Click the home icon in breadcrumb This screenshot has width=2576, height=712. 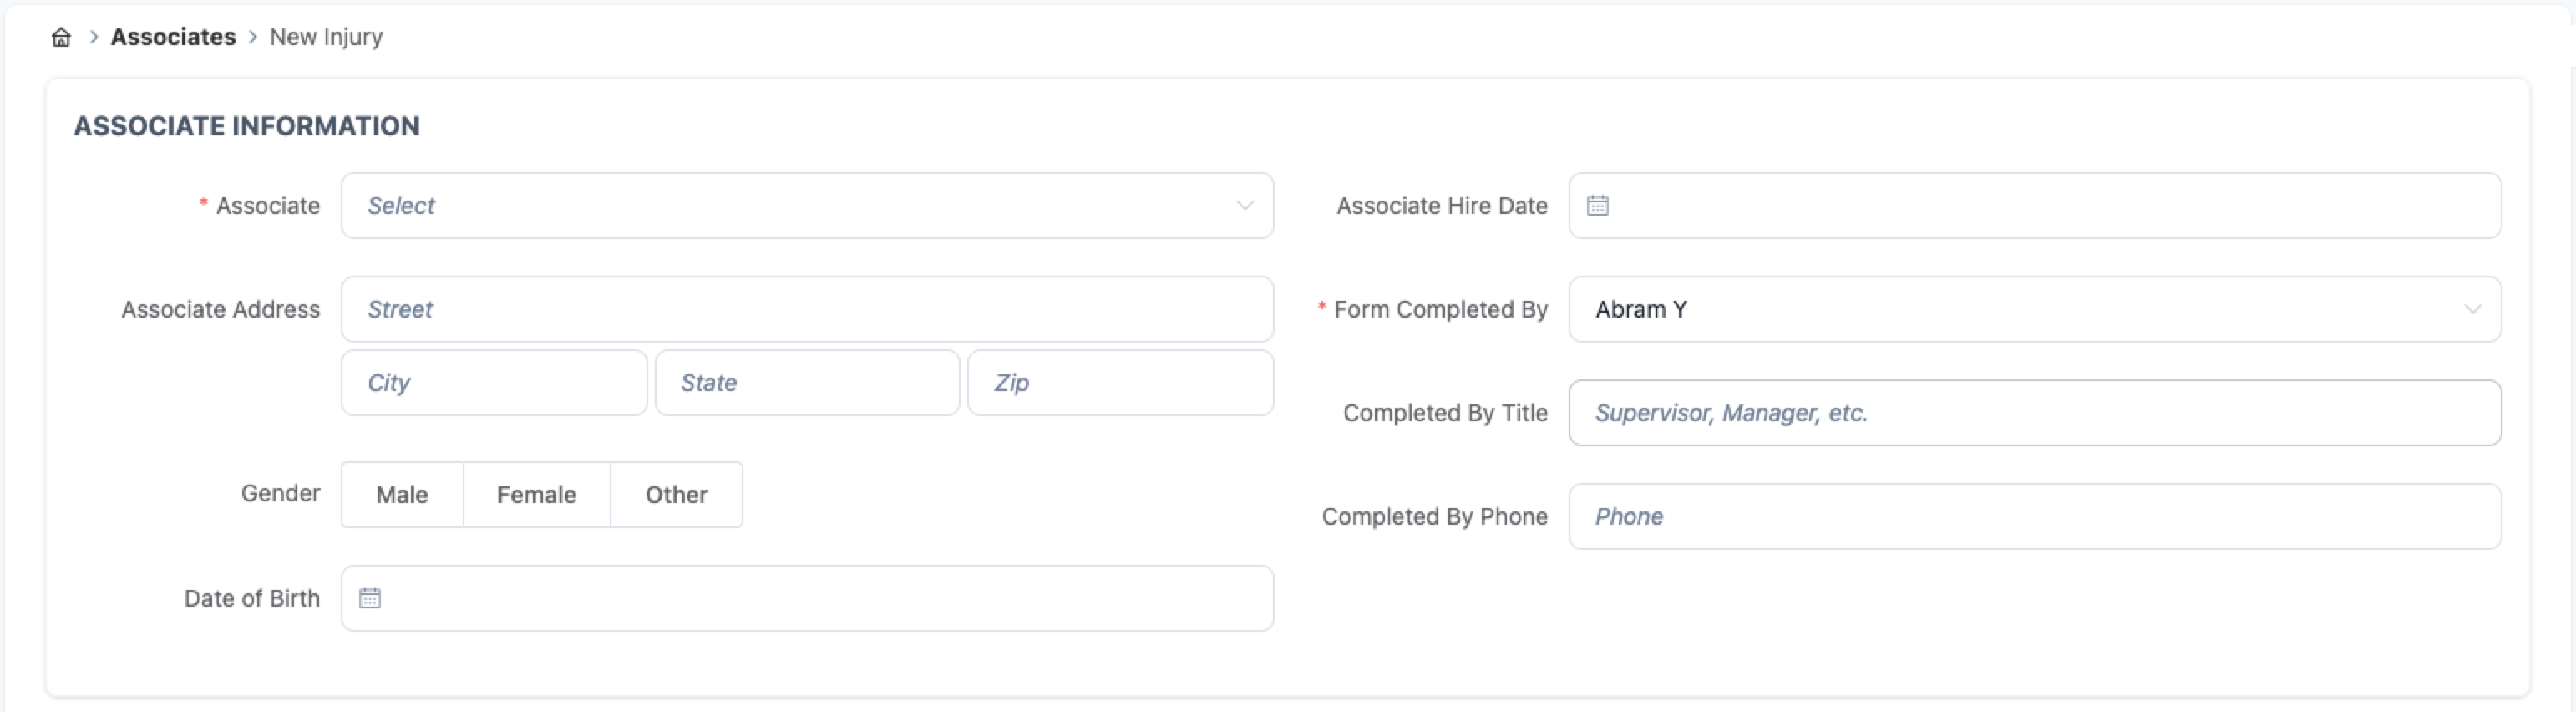[61, 37]
